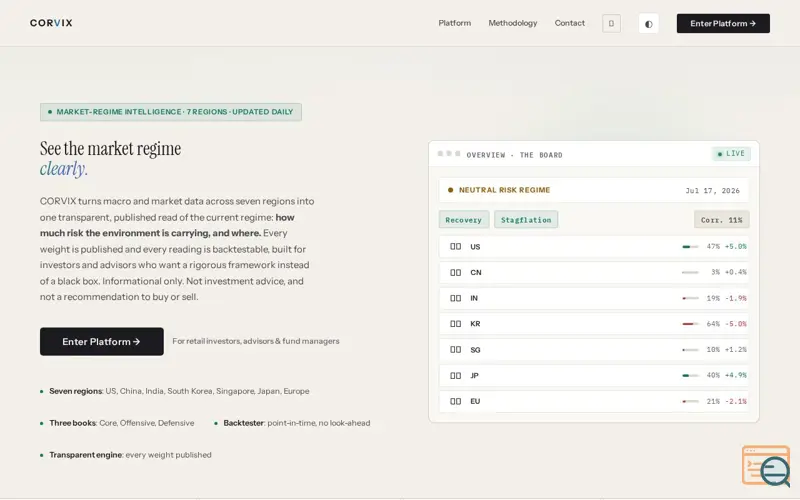The width and height of the screenshot is (800, 500).
Task: Click the header Enter Platform button
Action: 723,23
